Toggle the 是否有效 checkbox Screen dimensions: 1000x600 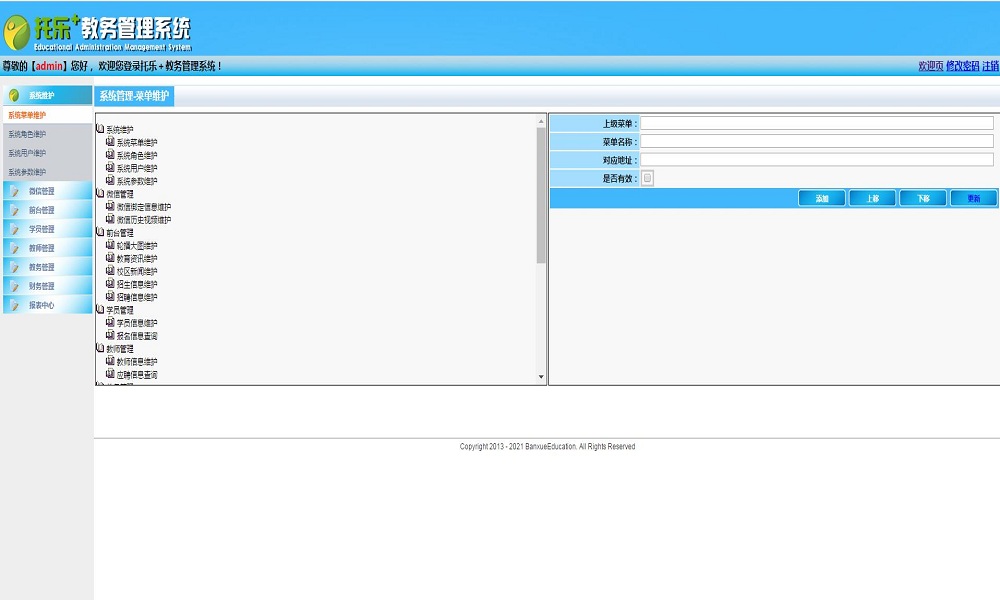(647, 179)
